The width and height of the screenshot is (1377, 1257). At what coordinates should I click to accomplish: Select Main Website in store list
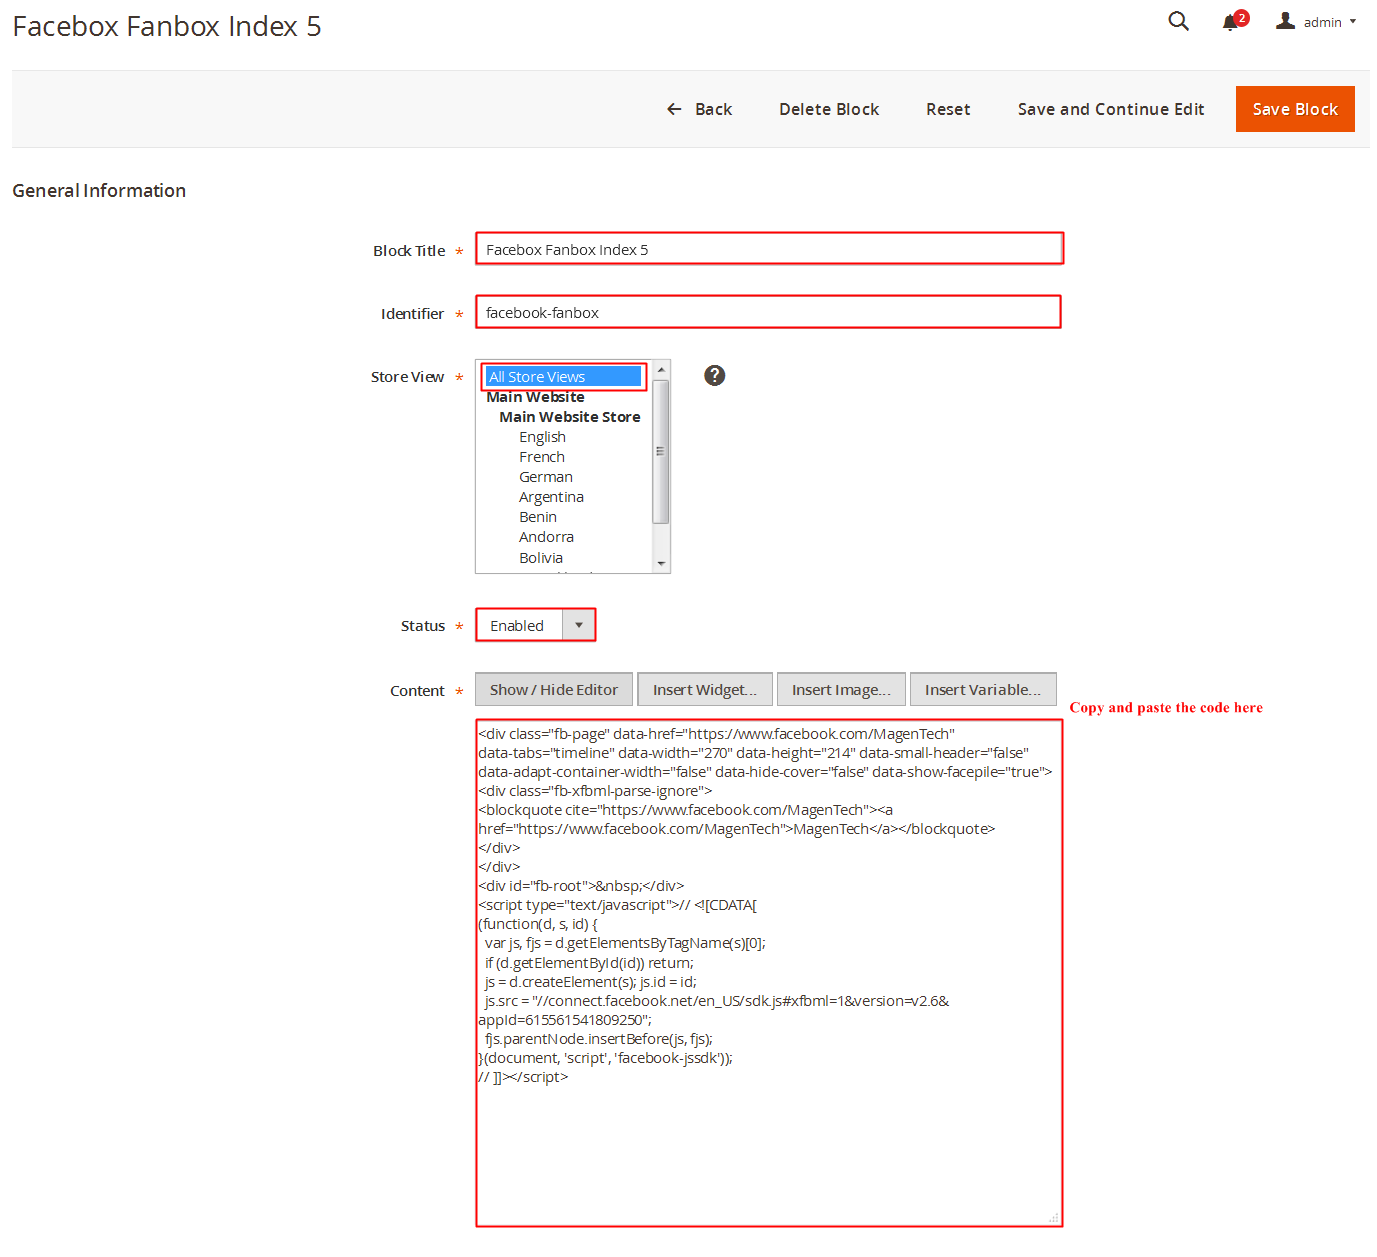point(535,397)
